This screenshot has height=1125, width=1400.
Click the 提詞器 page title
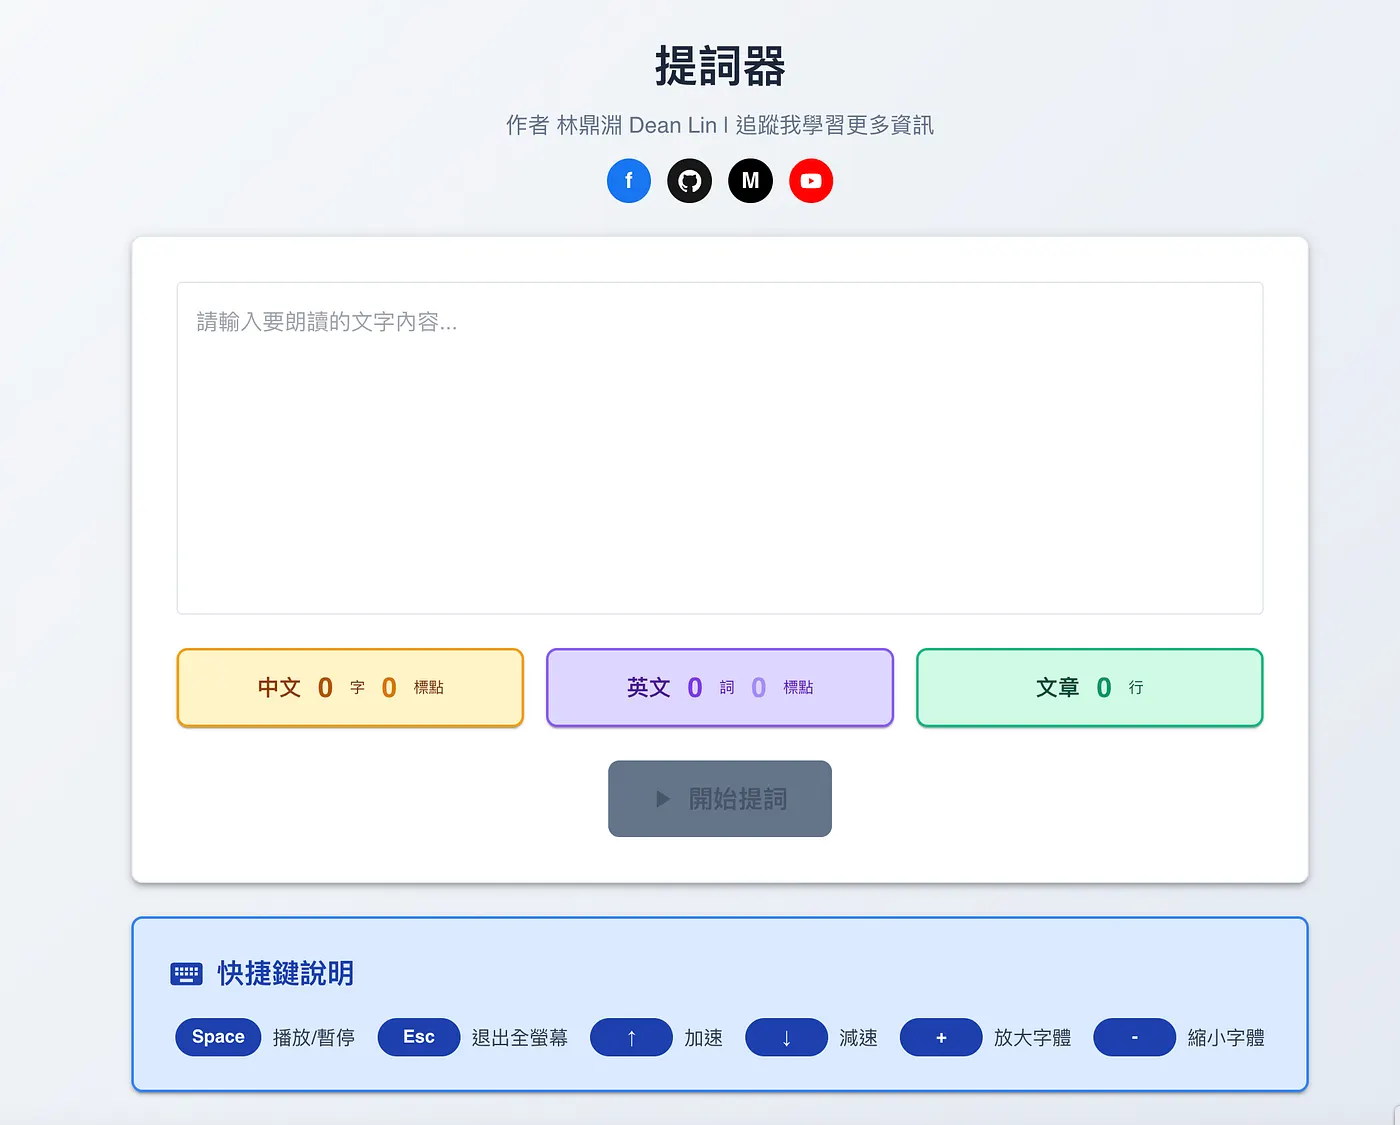pyautogui.click(x=720, y=67)
